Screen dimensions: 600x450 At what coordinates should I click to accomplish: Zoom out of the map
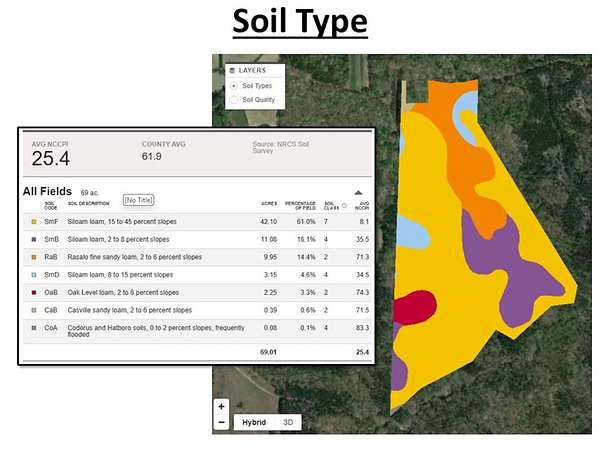pyautogui.click(x=222, y=422)
